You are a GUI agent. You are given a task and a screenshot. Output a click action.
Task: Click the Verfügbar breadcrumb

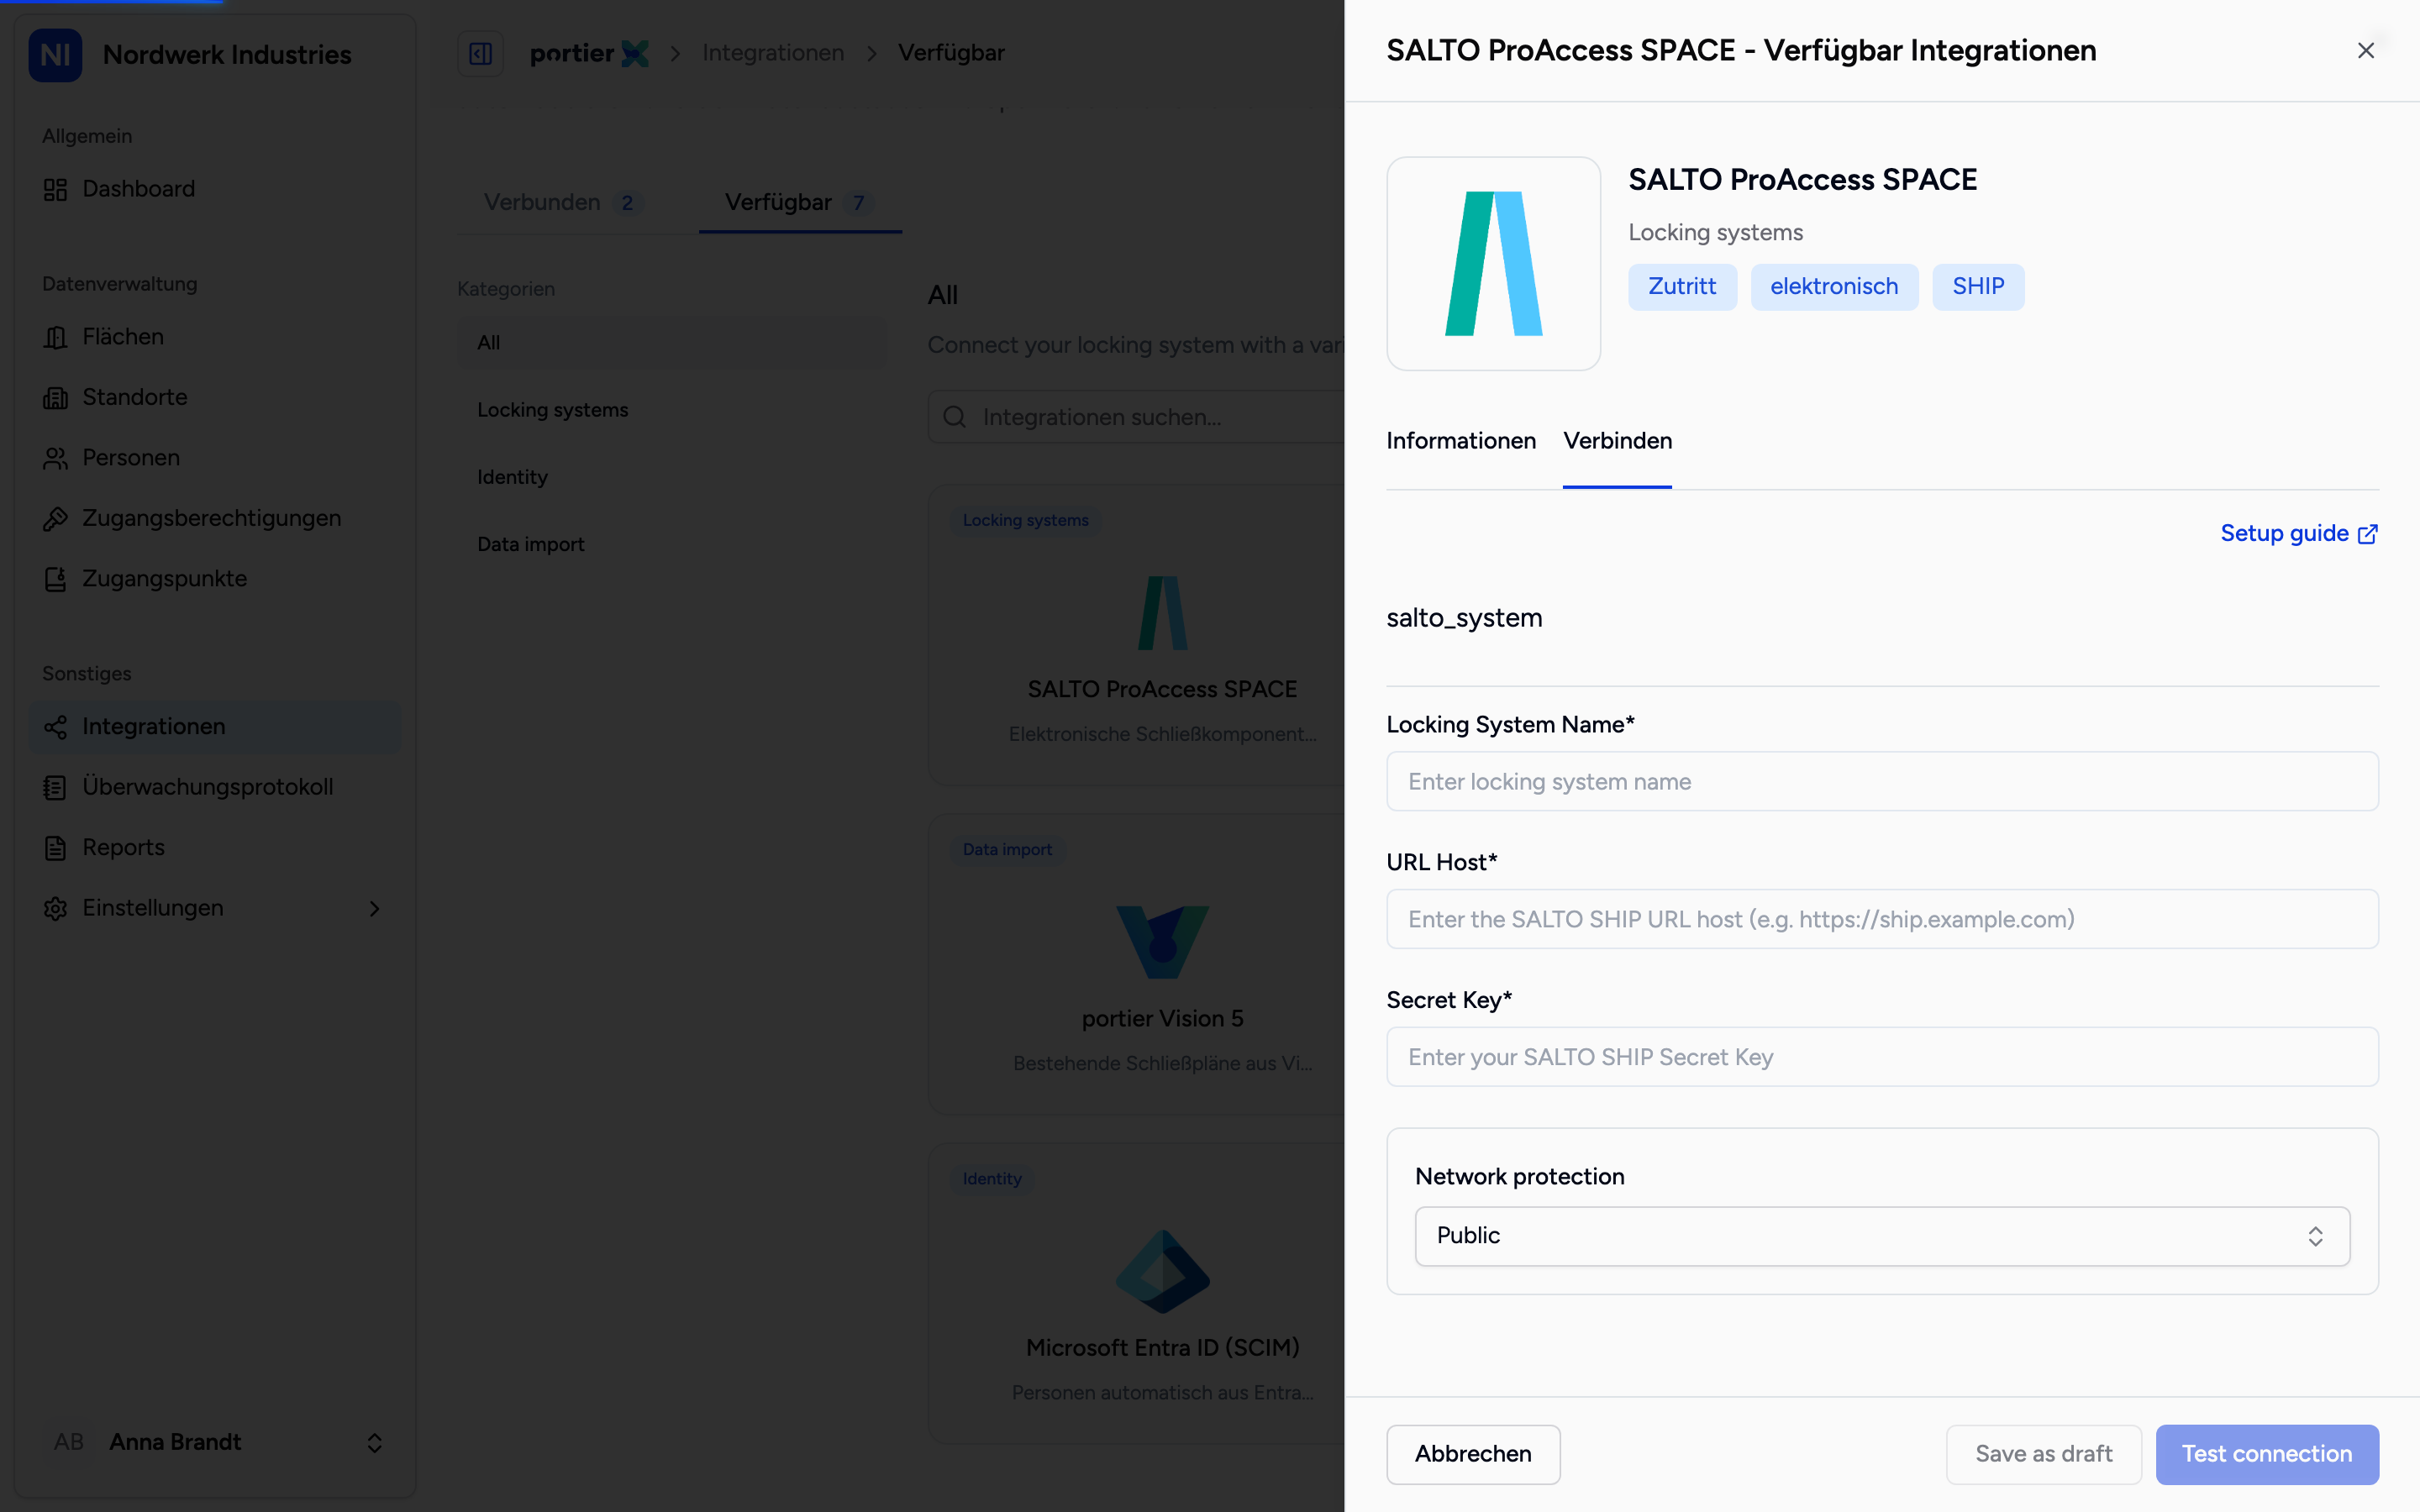pos(951,53)
